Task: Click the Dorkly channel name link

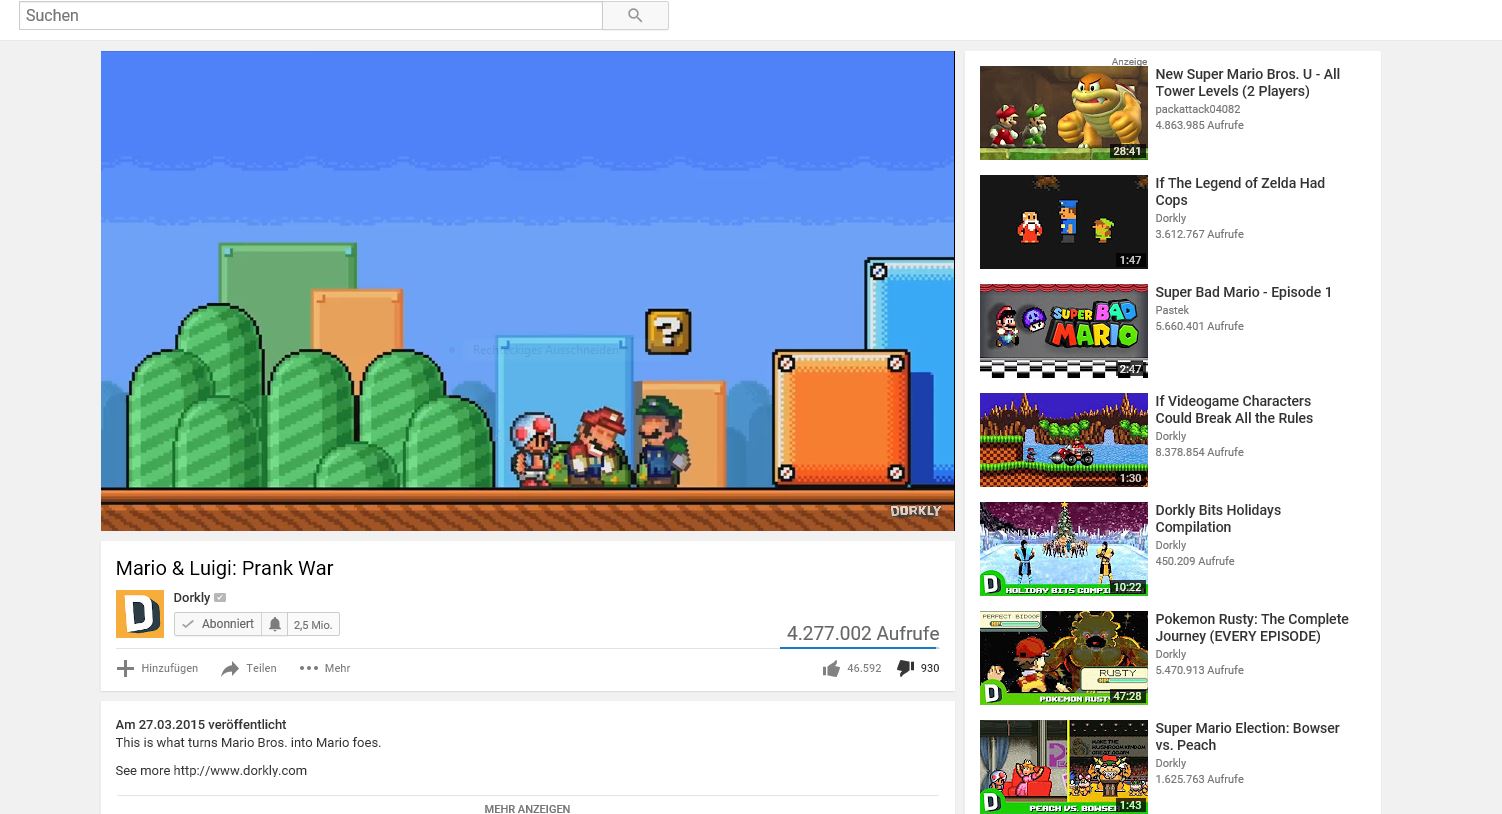Action: [191, 598]
